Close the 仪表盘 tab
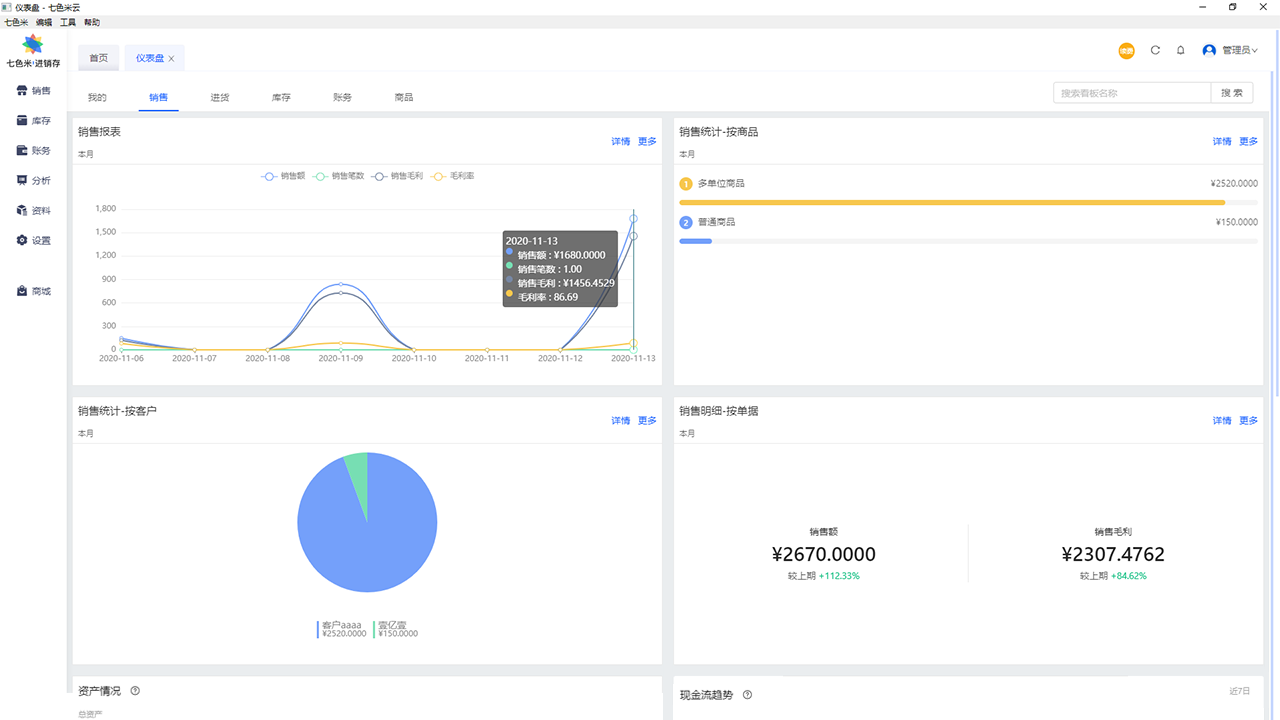The image size is (1280, 720). 171,59
